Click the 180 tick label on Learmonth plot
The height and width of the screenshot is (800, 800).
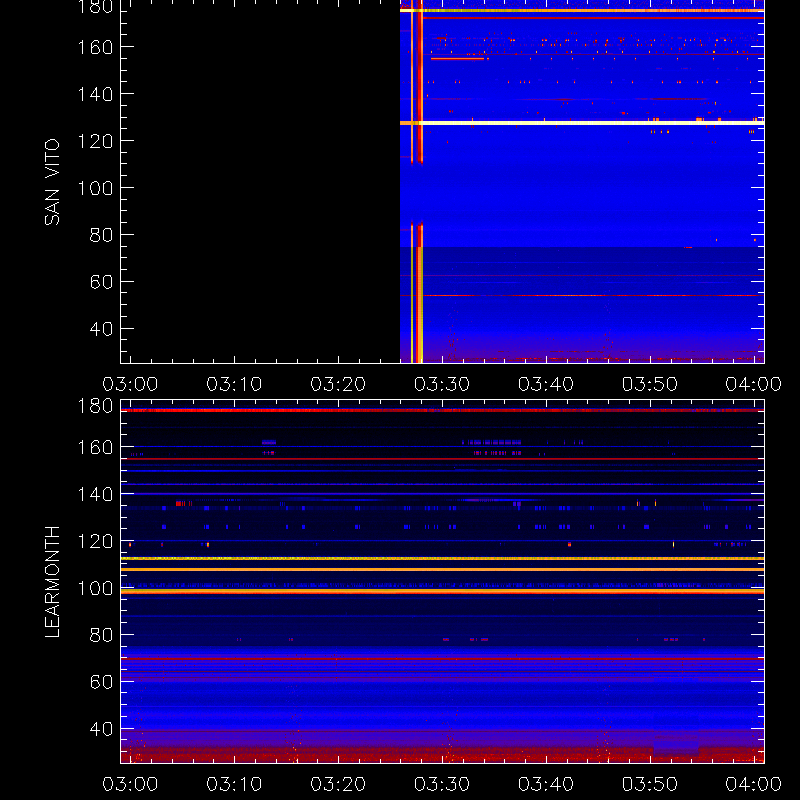pos(95,406)
